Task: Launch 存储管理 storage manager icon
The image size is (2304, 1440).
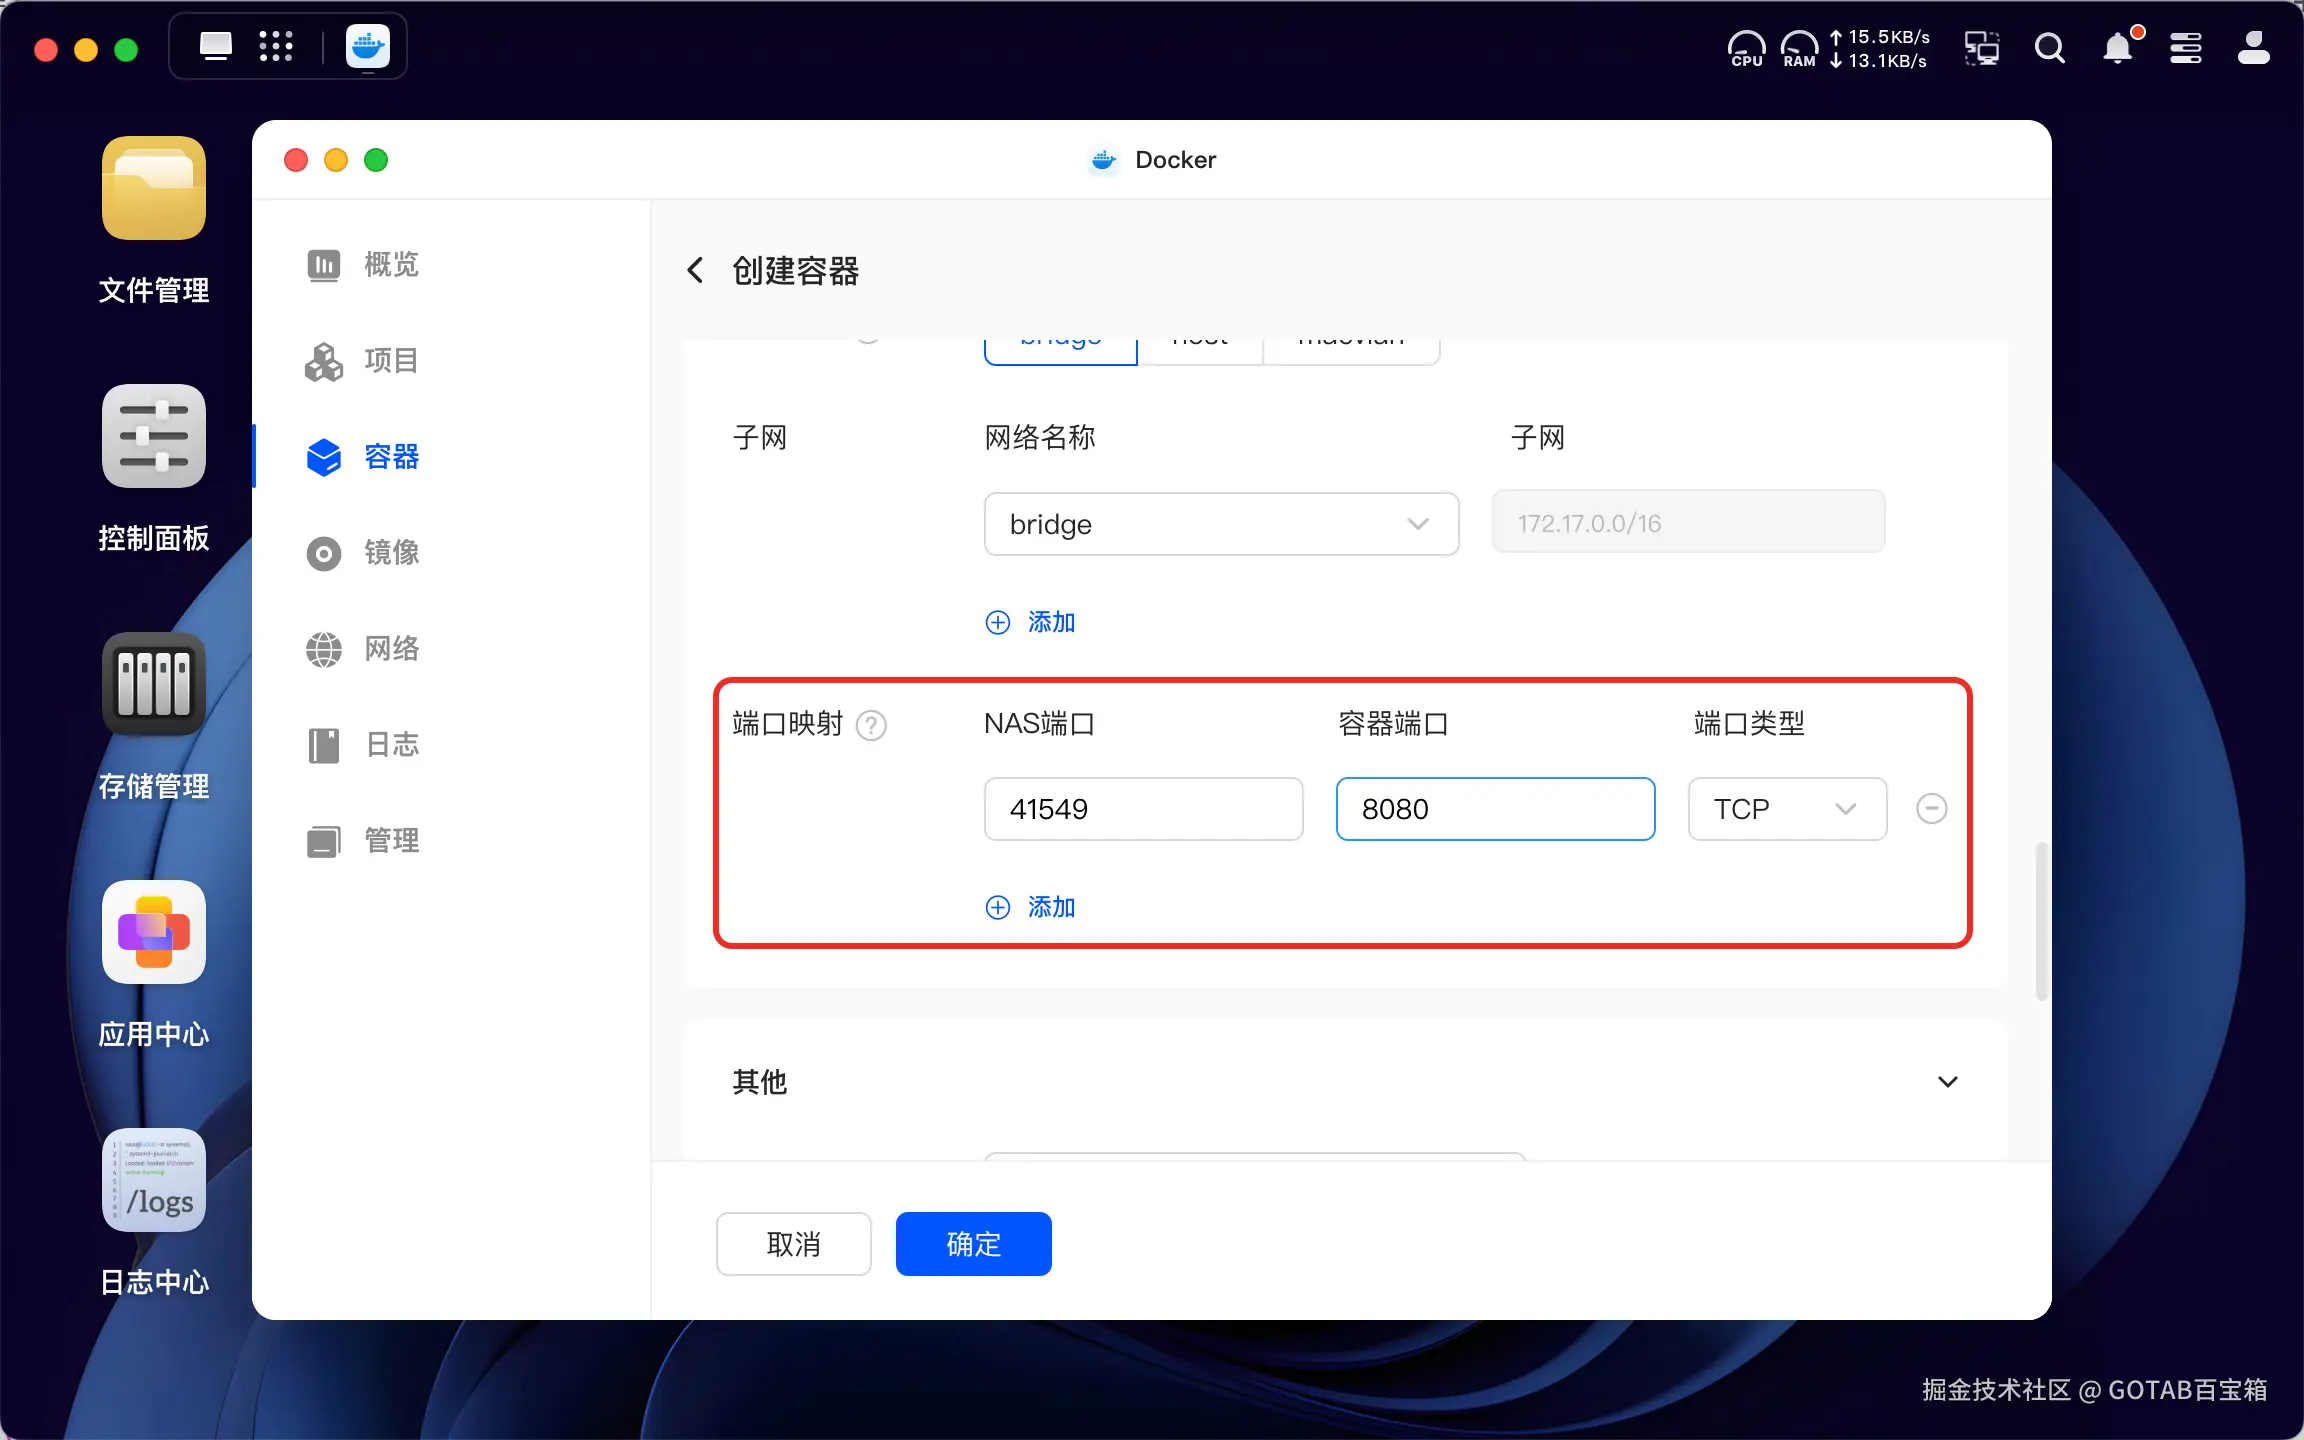Action: coord(153,685)
